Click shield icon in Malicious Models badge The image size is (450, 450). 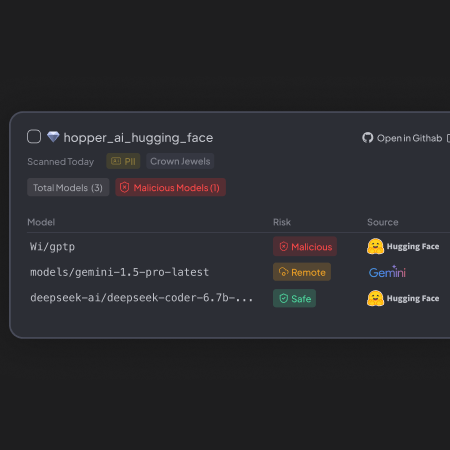124,187
